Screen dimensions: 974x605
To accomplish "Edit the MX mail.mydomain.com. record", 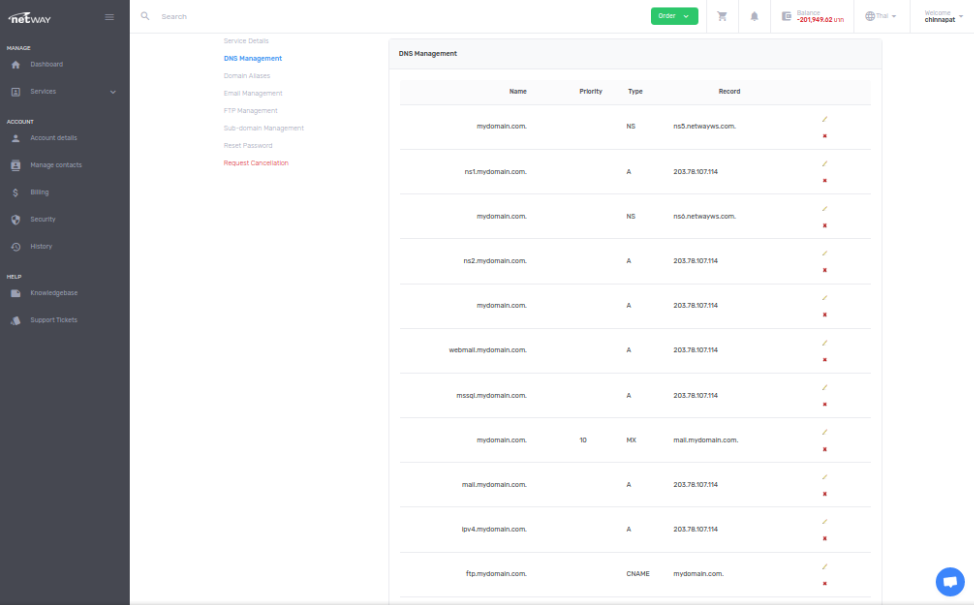I will pyautogui.click(x=824, y=432).
